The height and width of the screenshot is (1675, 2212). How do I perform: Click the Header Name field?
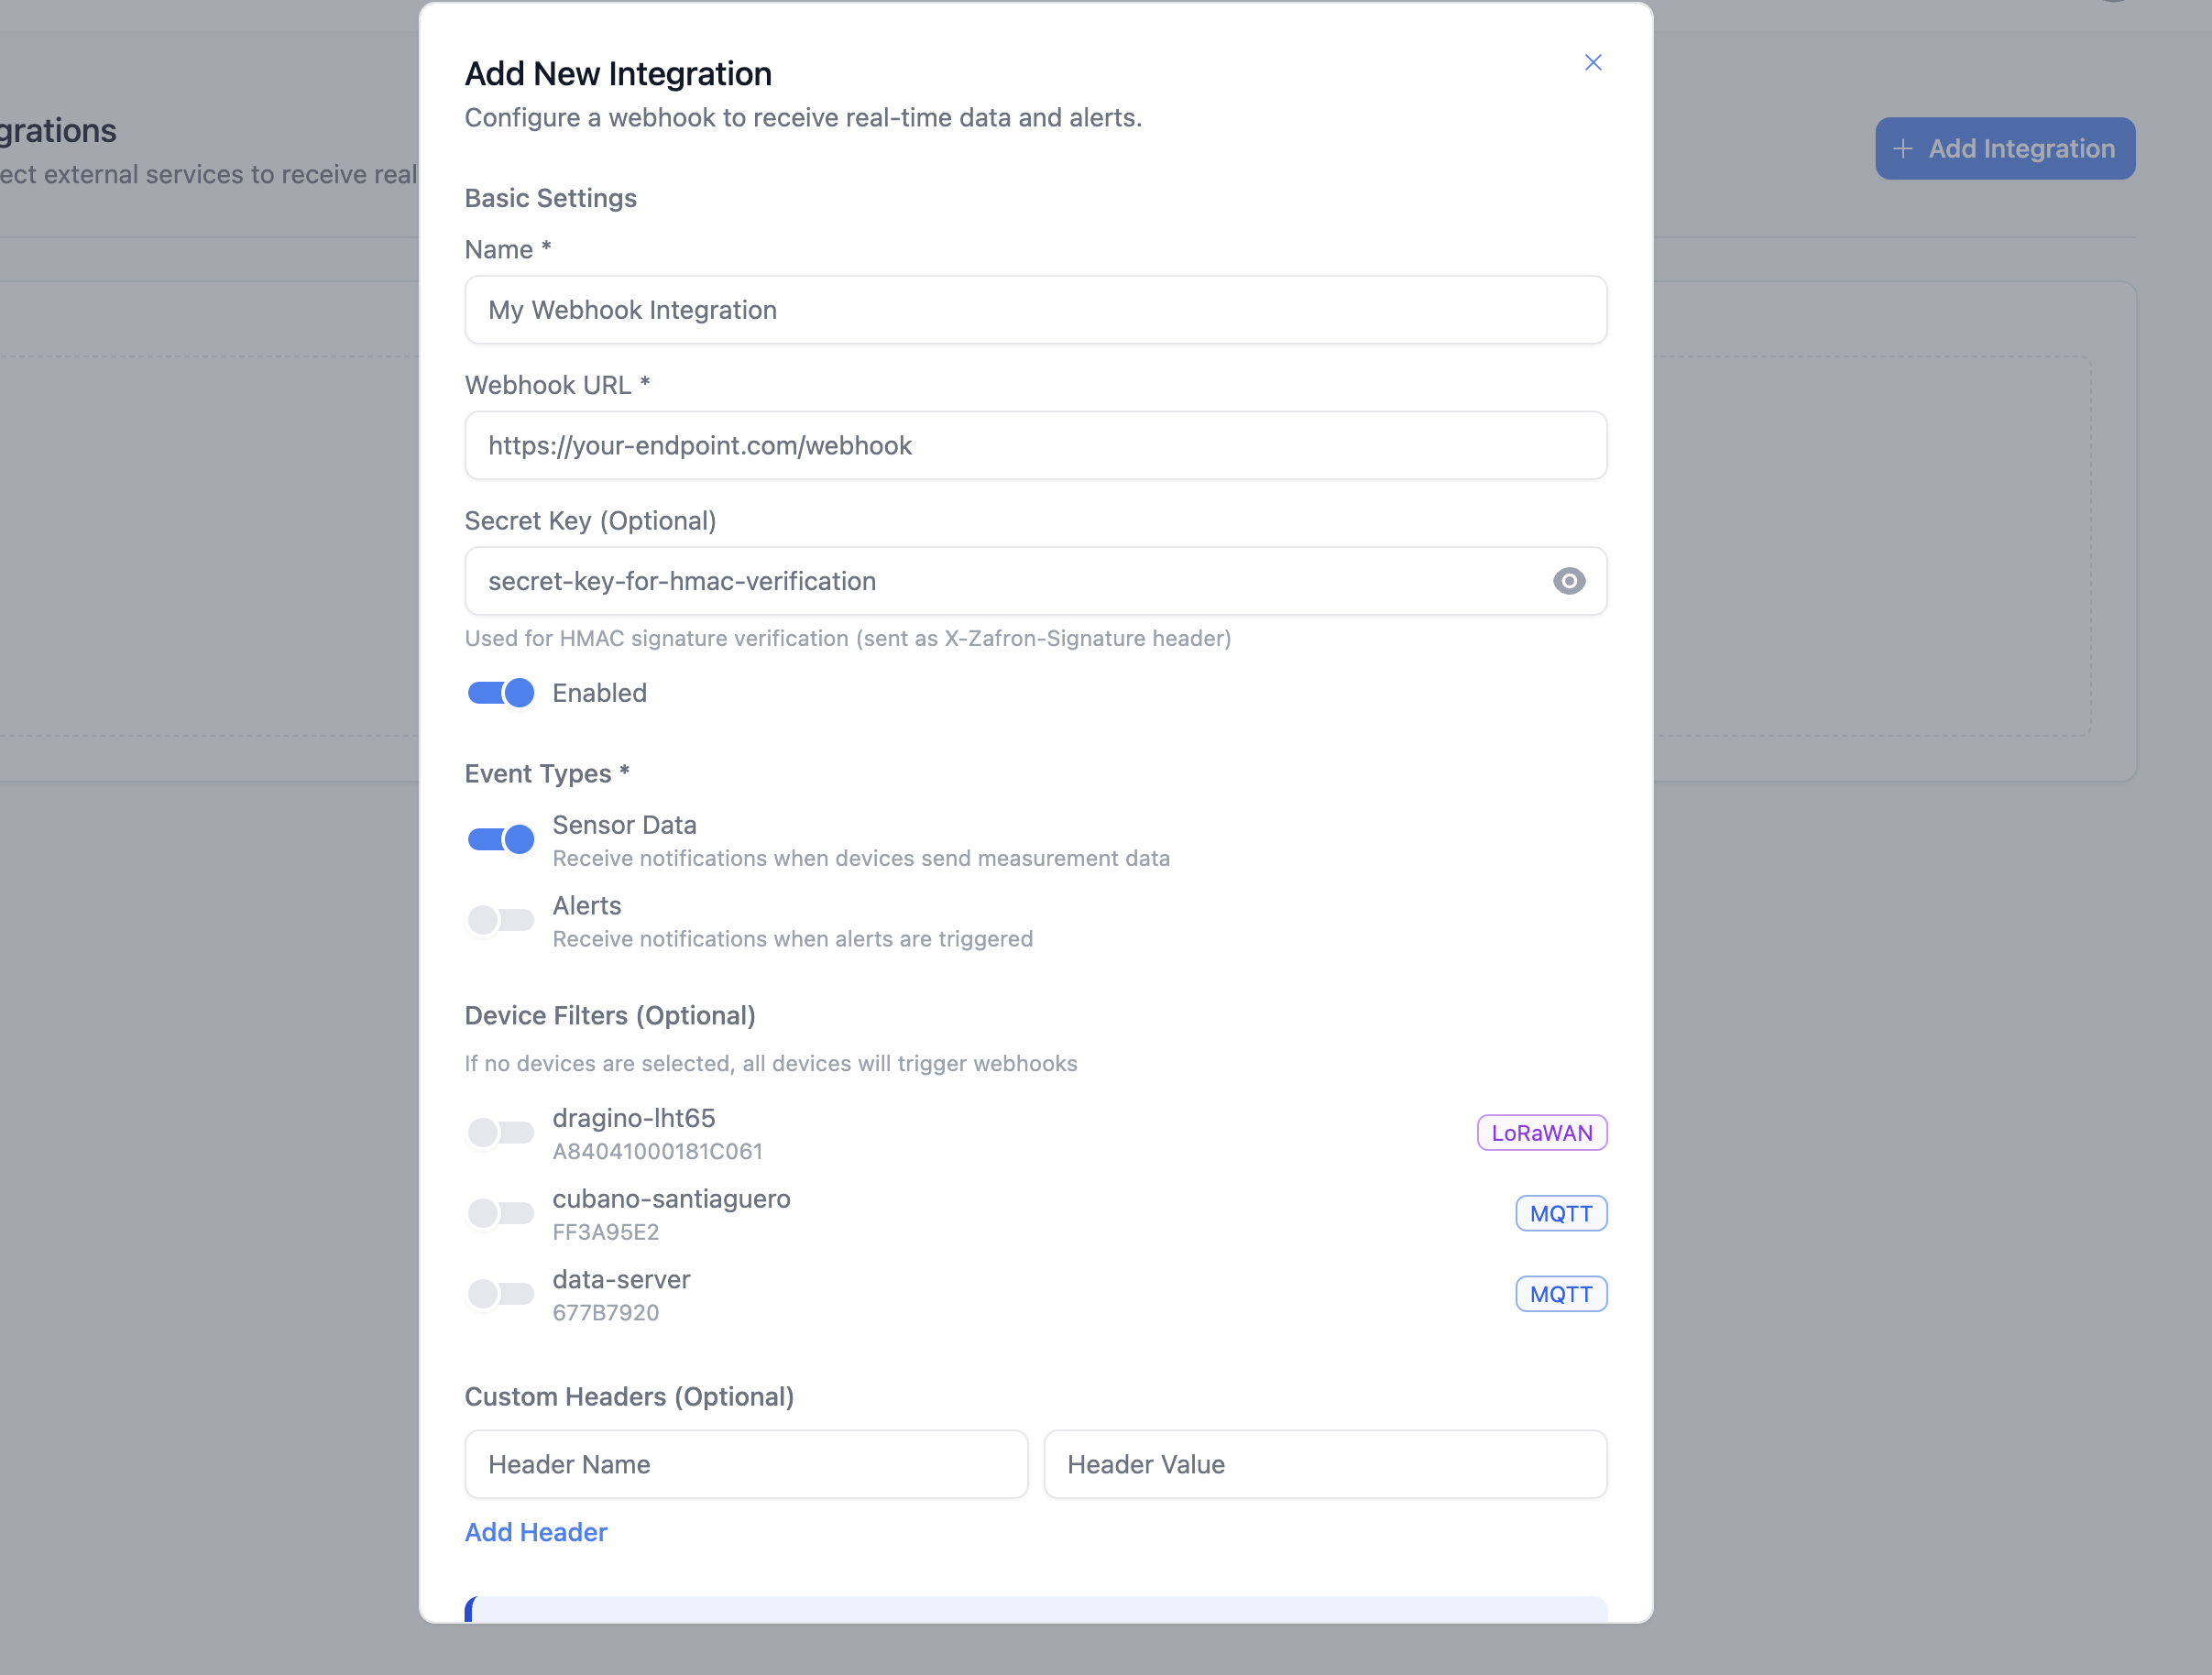[746, 1464]
